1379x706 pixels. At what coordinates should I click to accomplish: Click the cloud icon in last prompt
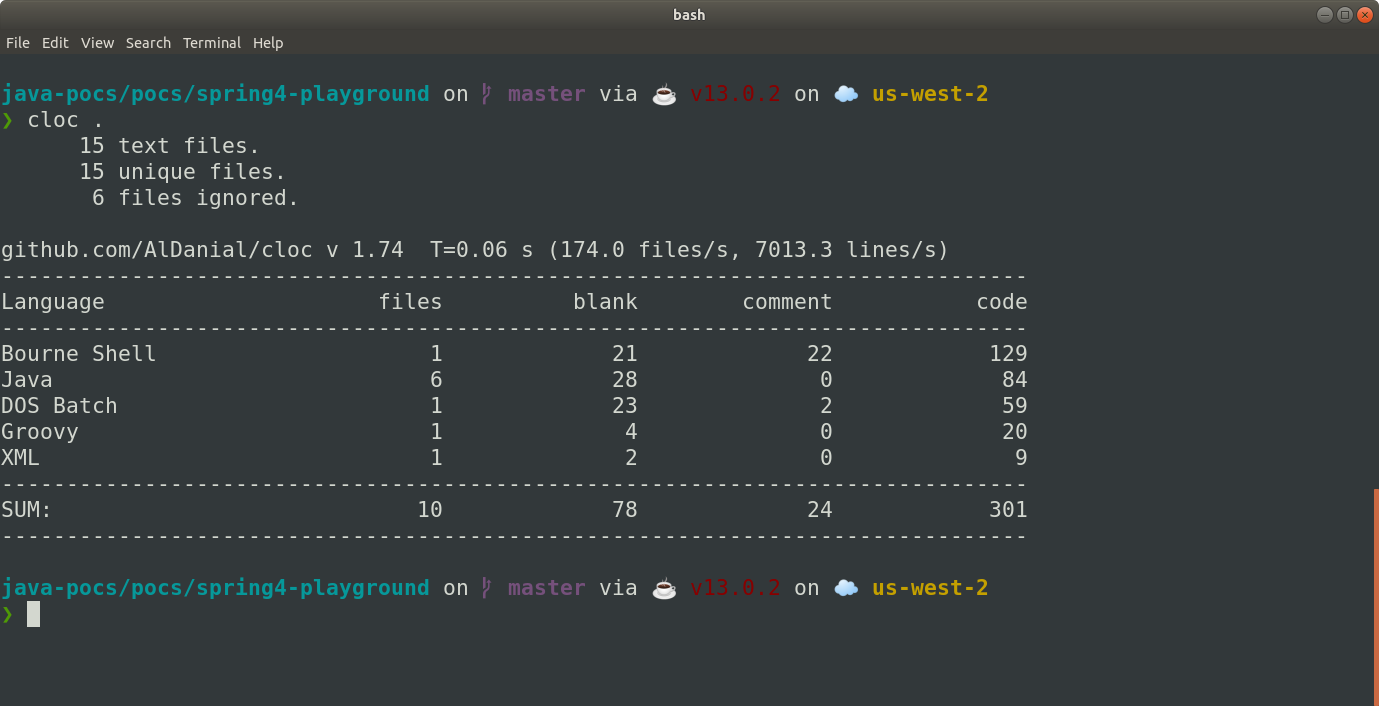[846, 588]
